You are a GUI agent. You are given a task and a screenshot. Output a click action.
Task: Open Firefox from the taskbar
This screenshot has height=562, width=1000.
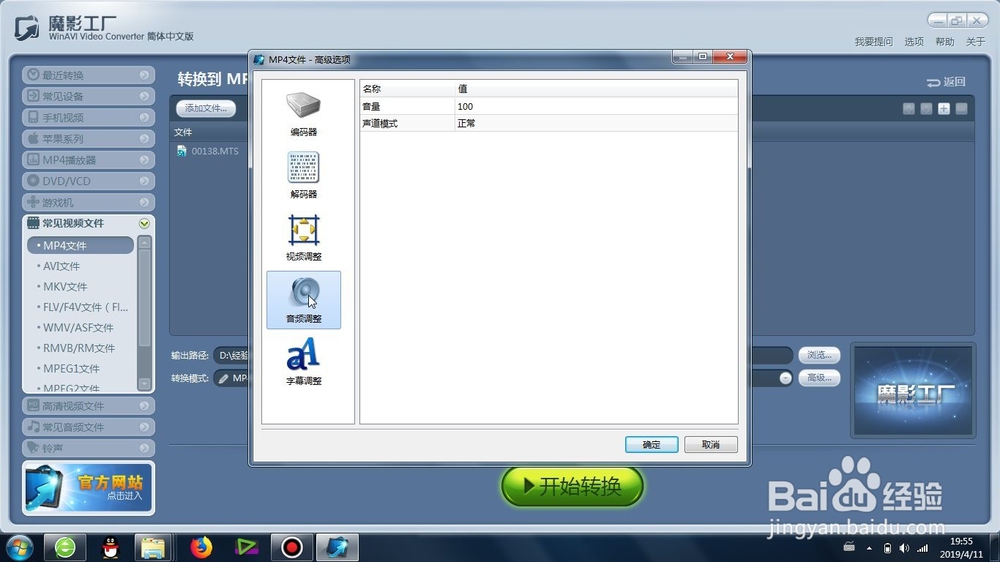(201, 547)
